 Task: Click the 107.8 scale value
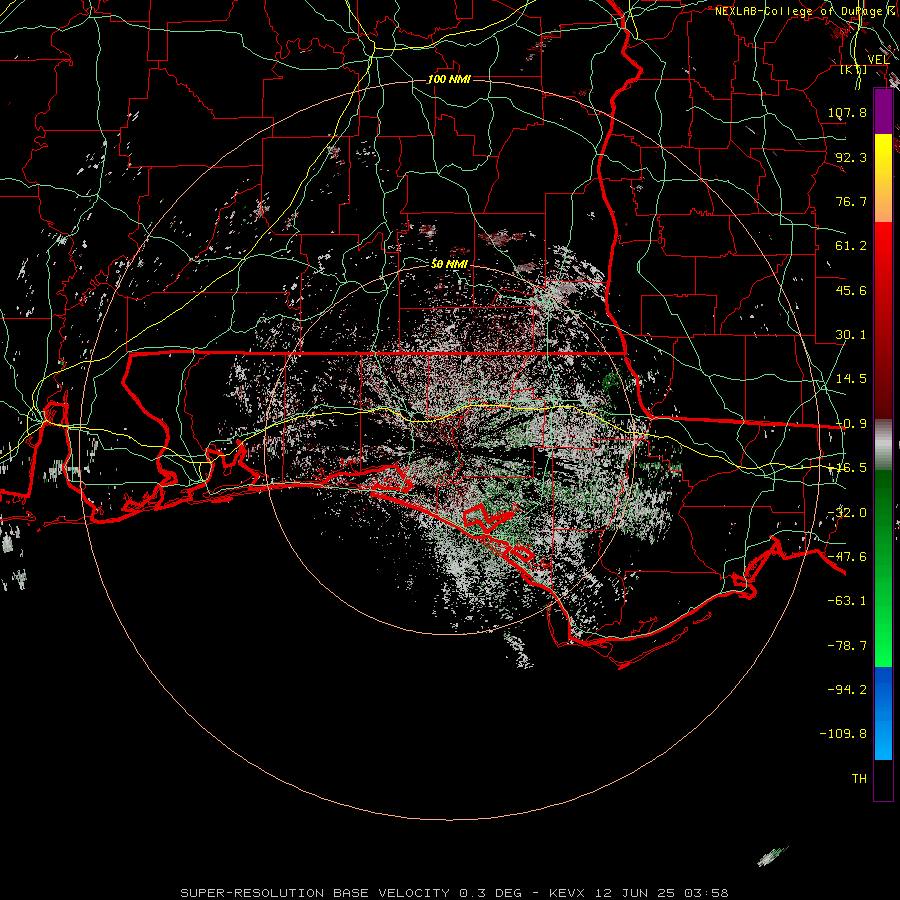[x=847, y=112]
